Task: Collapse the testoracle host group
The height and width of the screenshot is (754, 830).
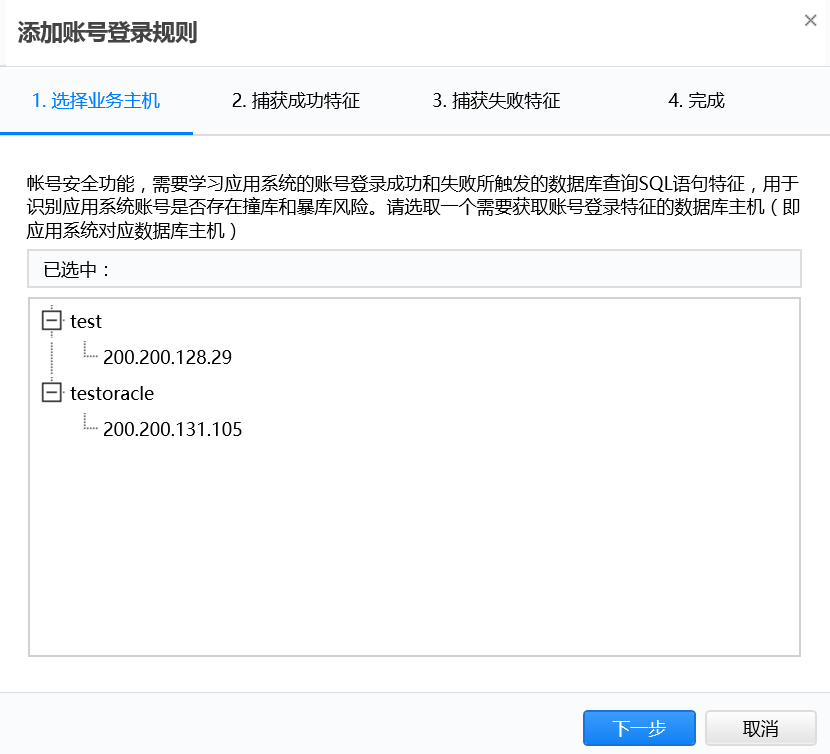Action: pos(51,393)
